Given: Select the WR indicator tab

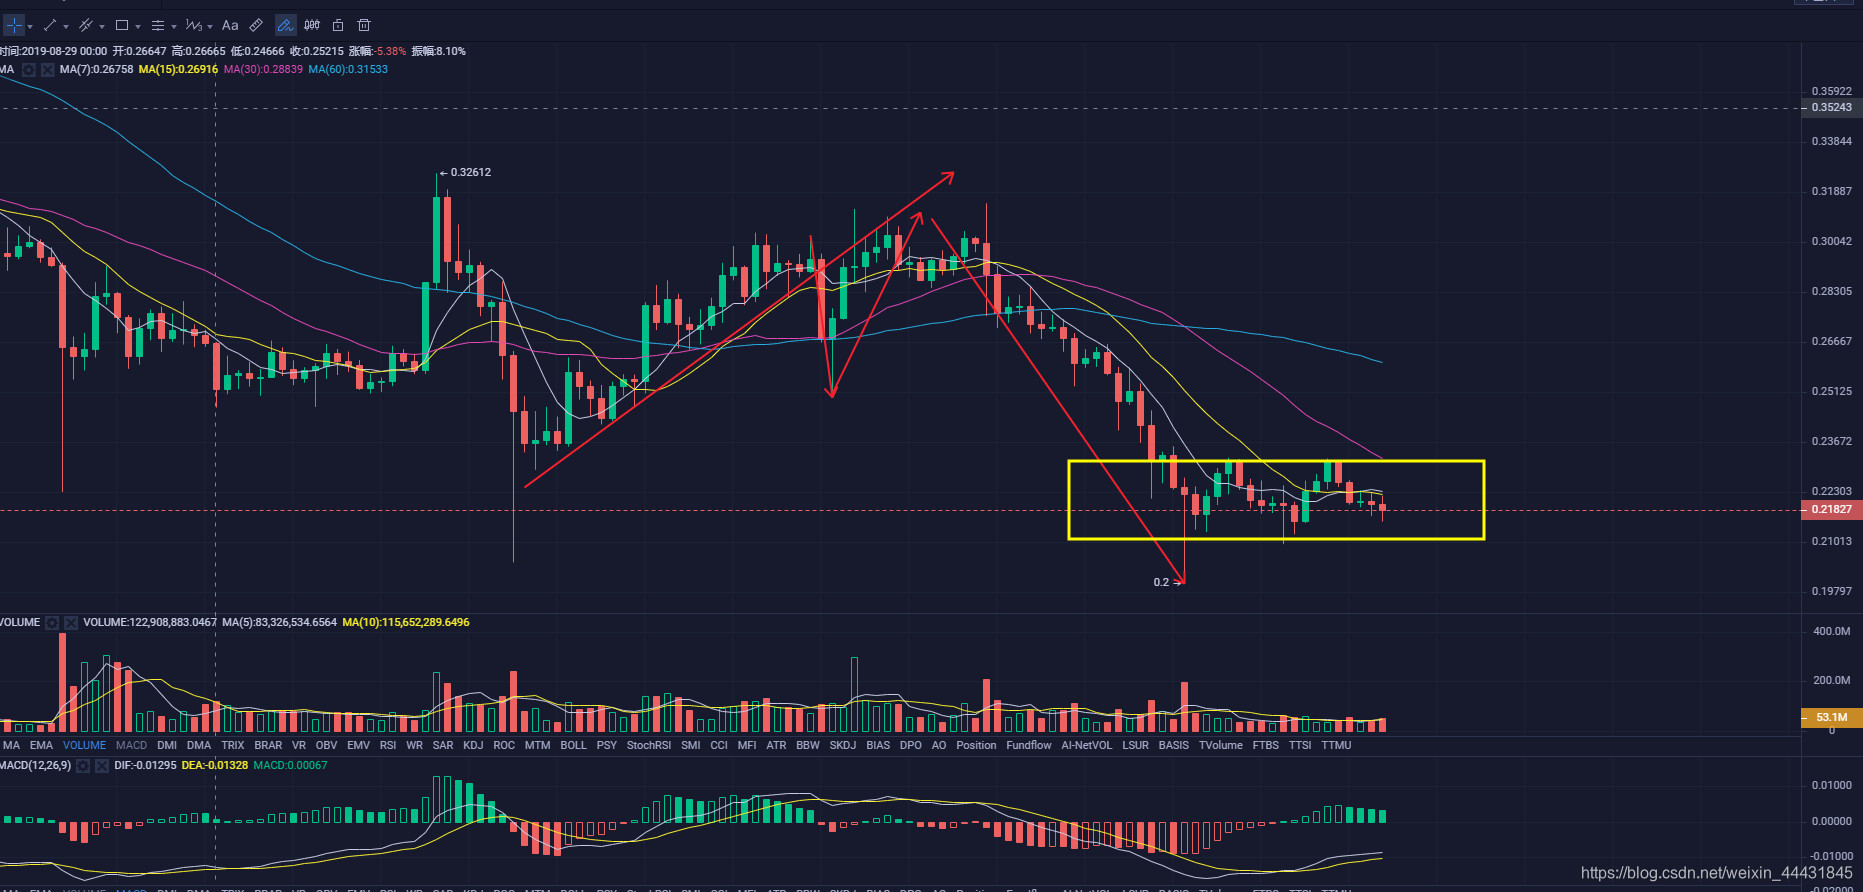Looking at the screenshot, I should pos(414,745).
